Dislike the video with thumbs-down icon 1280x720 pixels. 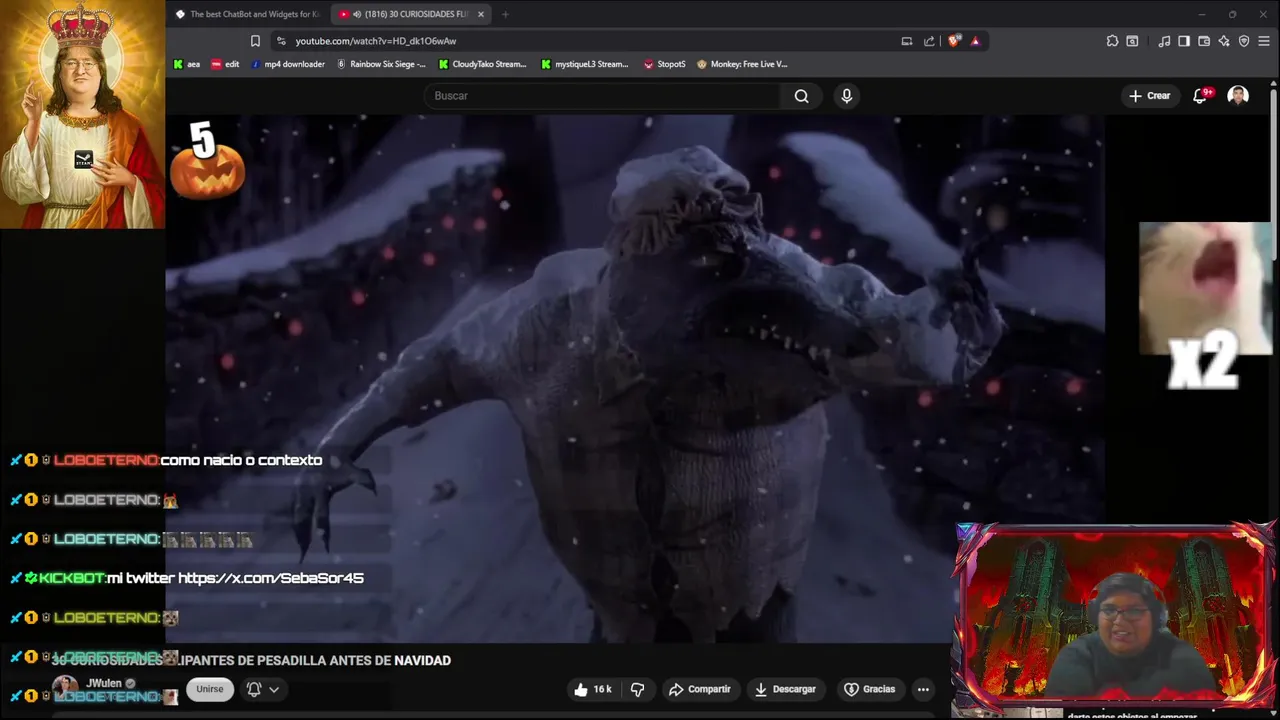click(x=637, y=689)
